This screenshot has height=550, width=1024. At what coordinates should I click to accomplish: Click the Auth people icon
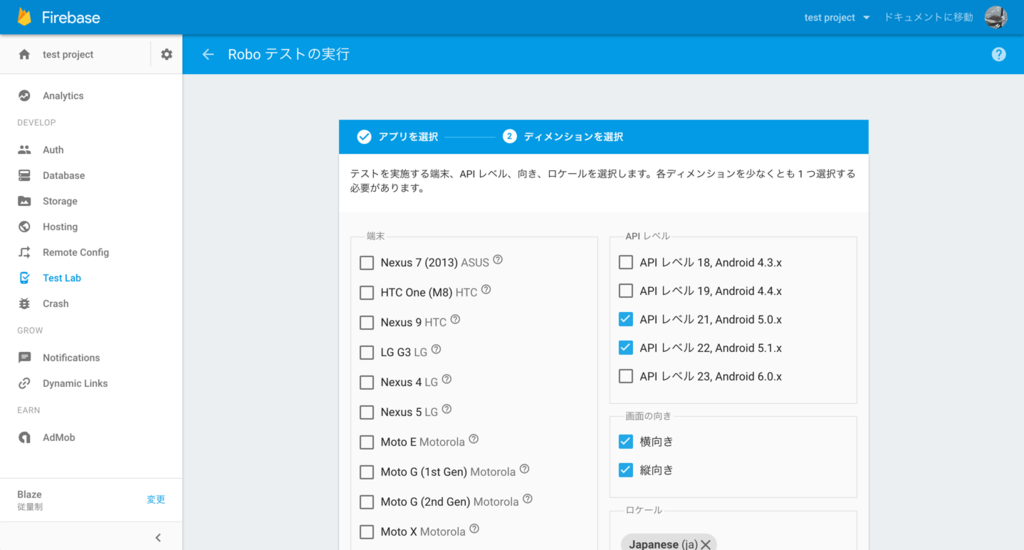(24, 150)
